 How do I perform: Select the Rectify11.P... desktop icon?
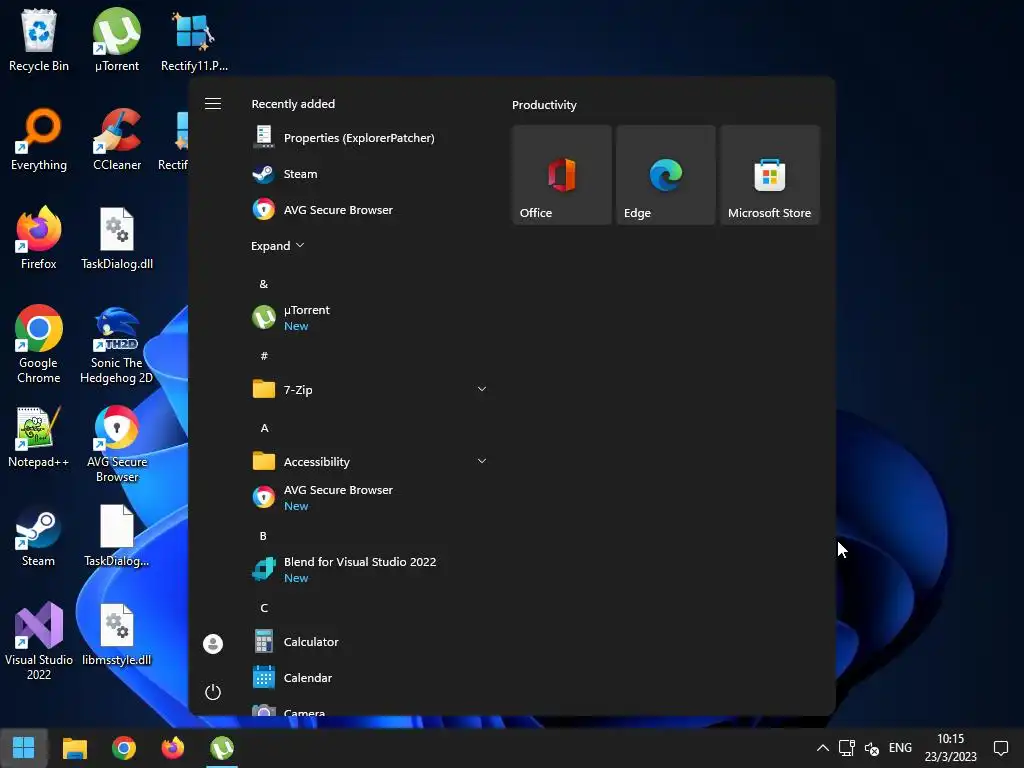(x=194, y=40)
